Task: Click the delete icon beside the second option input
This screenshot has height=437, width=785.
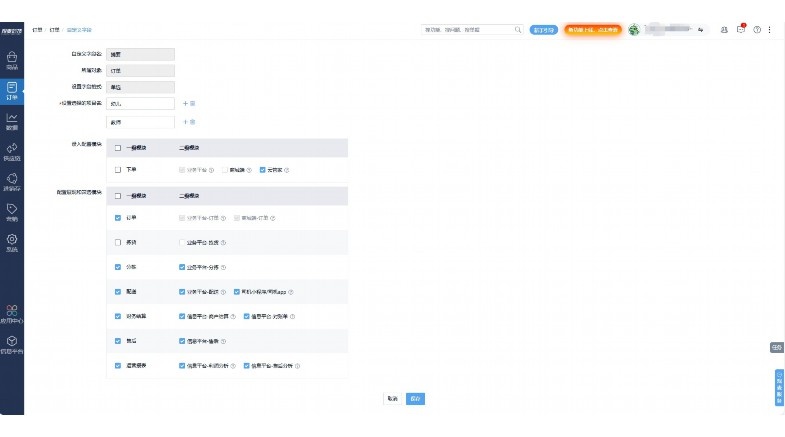Action: 193,122
